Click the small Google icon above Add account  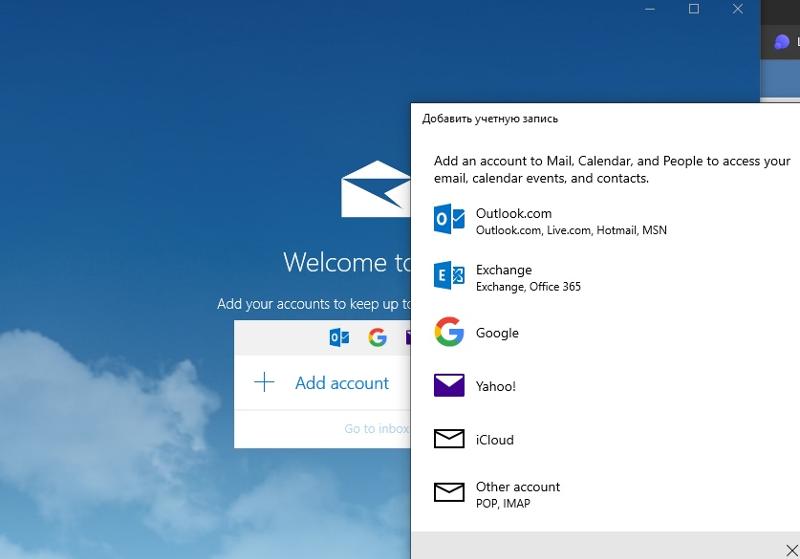(x=378, y=338)
